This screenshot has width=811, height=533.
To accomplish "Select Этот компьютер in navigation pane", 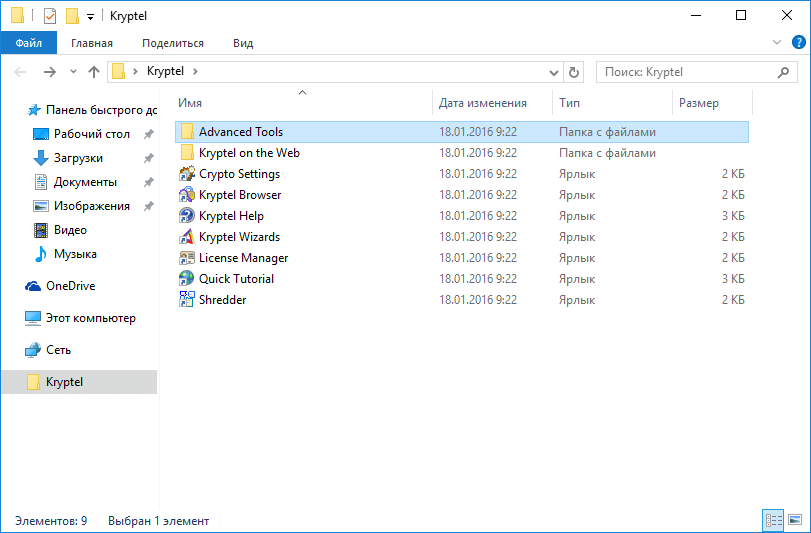I will pos(90,318).
